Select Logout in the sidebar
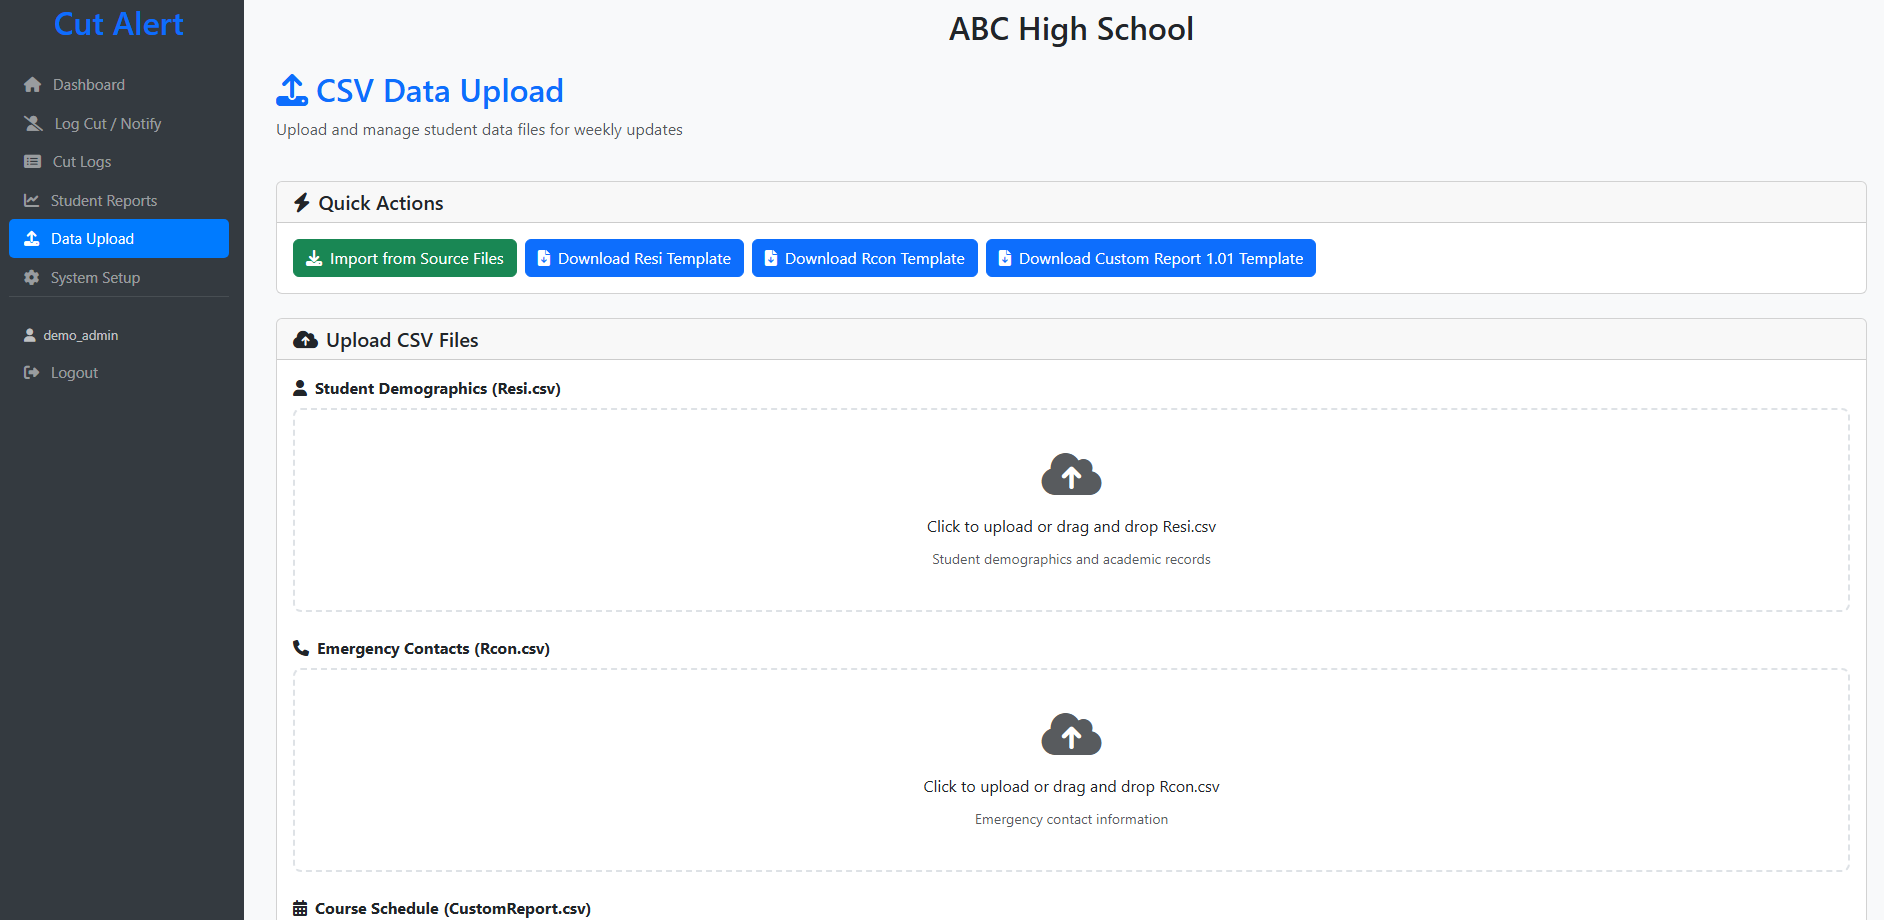The width and height of the screenshot is (1884, 920). [x=74, y=373]
